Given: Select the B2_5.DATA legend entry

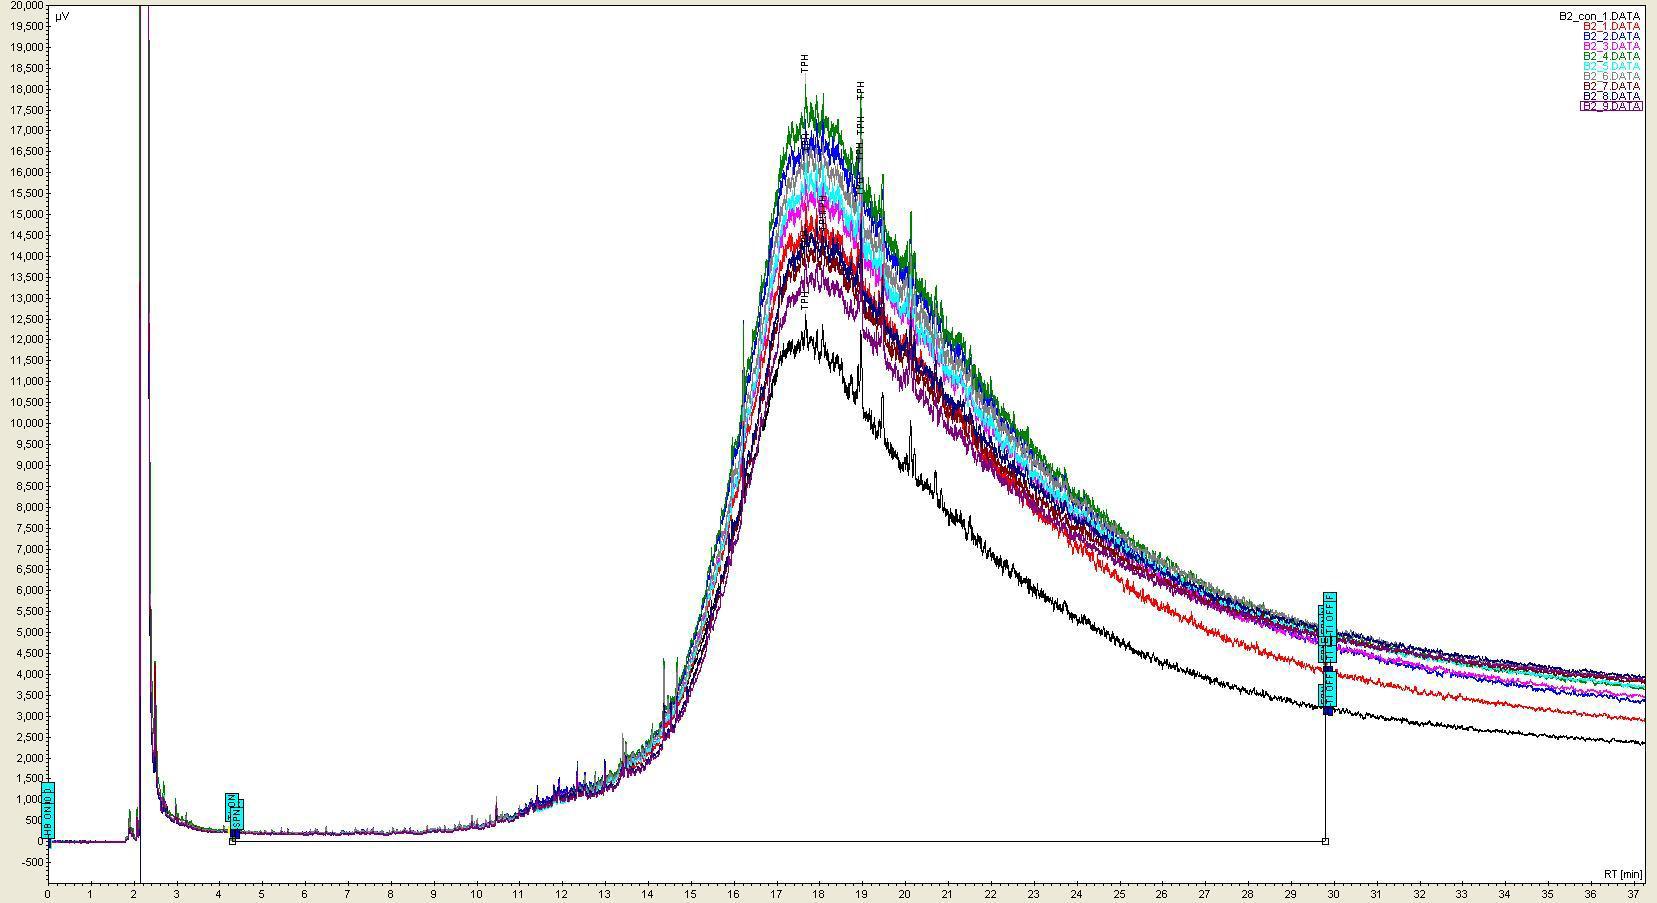Looking at the screenshot, I should (x=1611, y=66).
